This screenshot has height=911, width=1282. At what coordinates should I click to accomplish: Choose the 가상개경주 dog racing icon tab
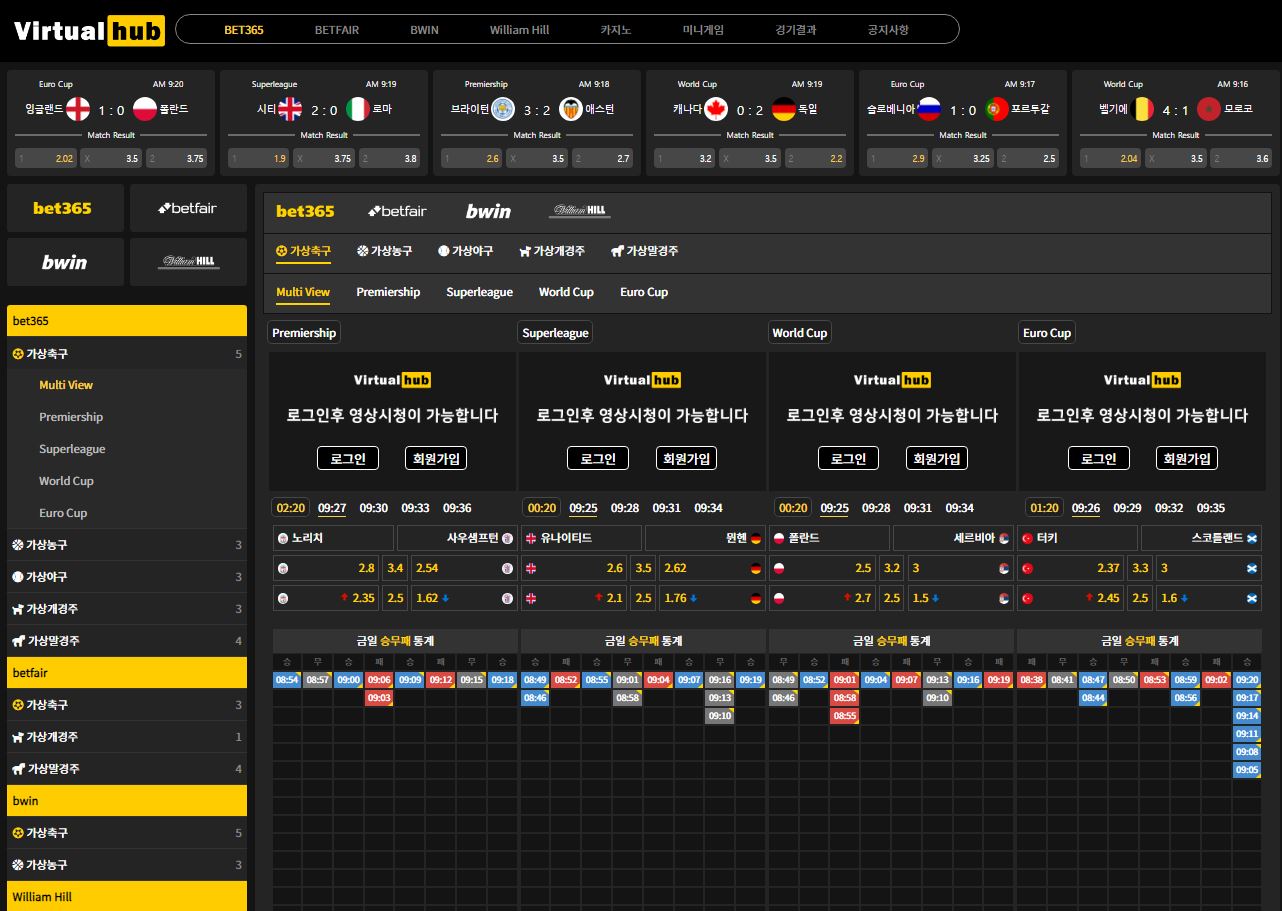(x=552, y=251)
